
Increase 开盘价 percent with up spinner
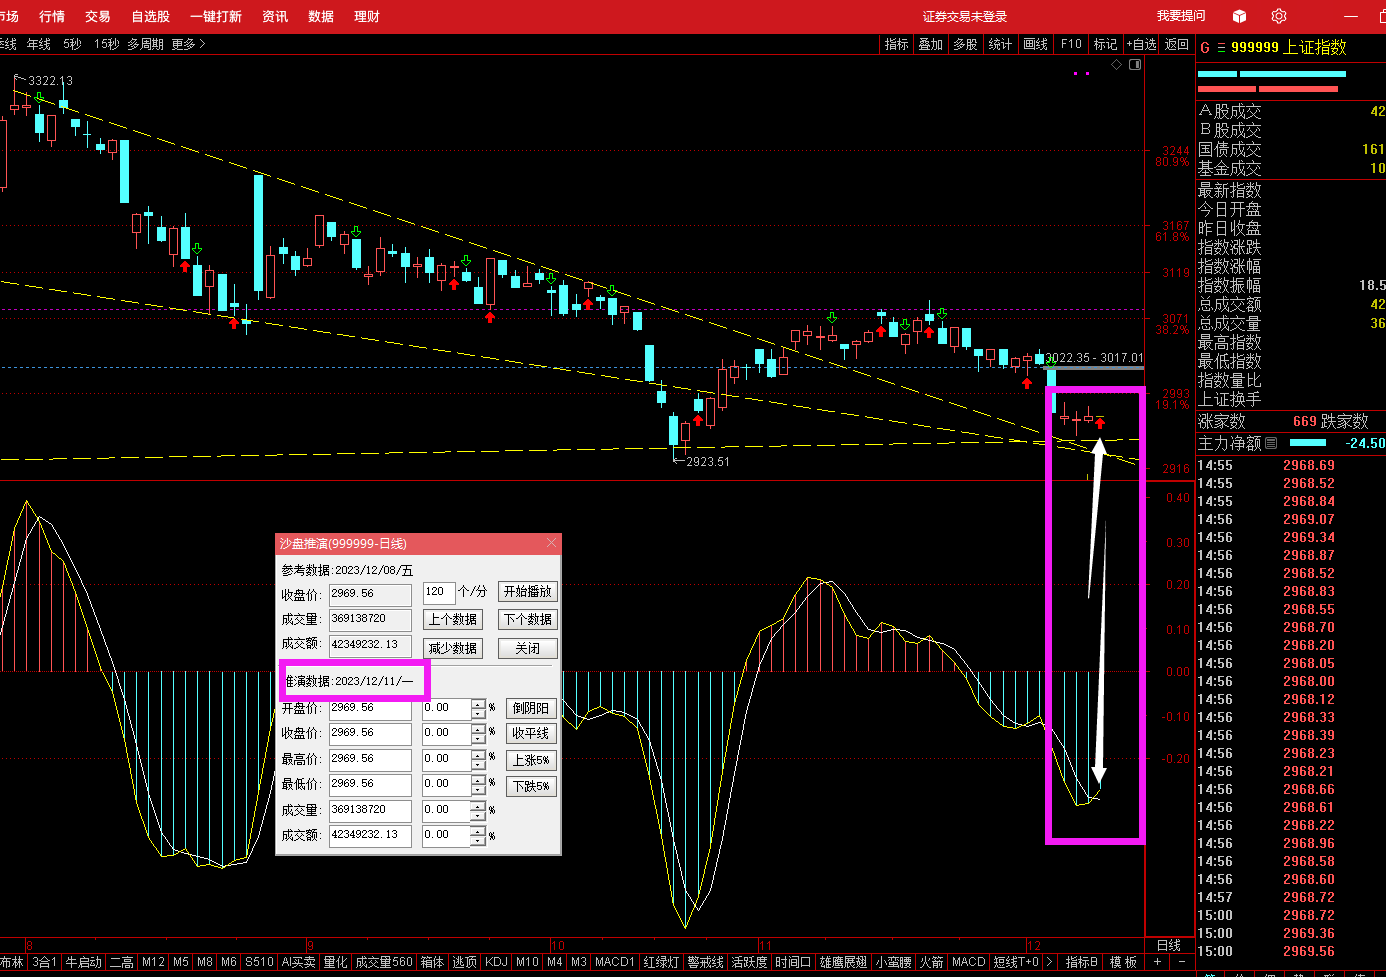478,704
